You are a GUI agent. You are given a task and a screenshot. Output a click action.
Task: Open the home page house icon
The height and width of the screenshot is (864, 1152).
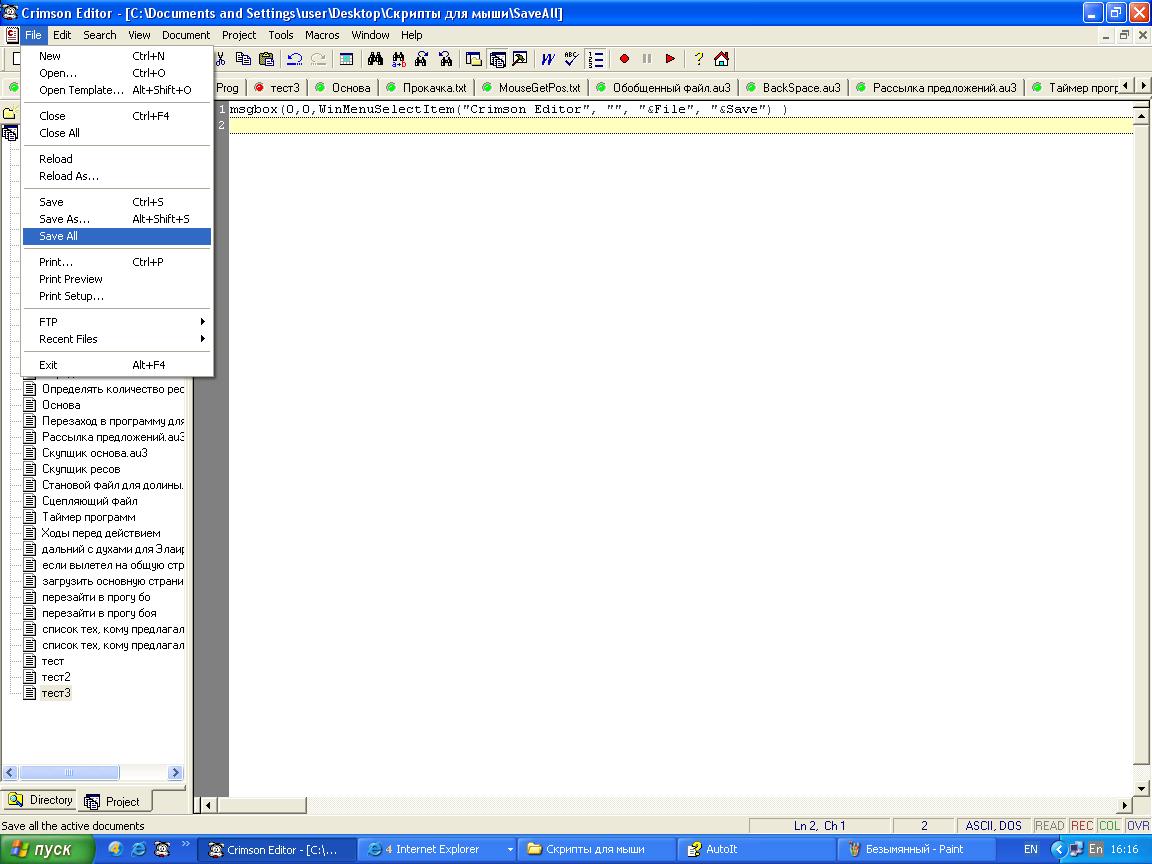[721, 59]
